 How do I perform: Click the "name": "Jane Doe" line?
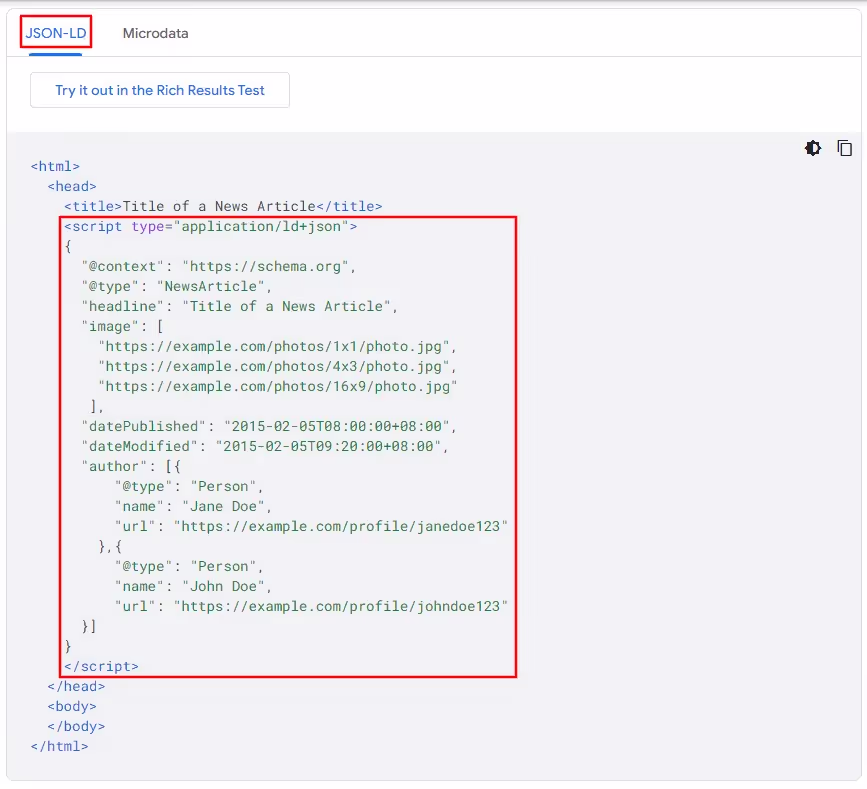coord(193,506)
